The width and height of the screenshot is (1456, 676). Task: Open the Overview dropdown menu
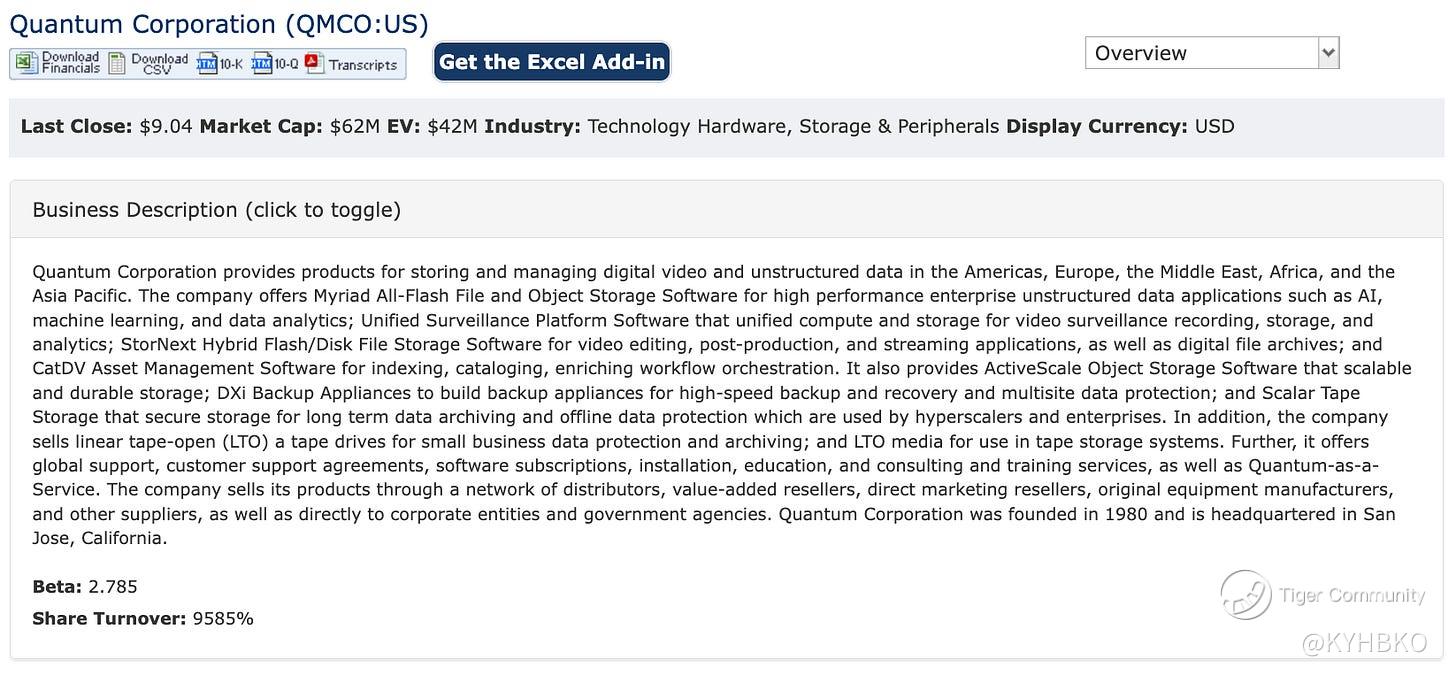pyautogui.click(x=1211, y=53)
